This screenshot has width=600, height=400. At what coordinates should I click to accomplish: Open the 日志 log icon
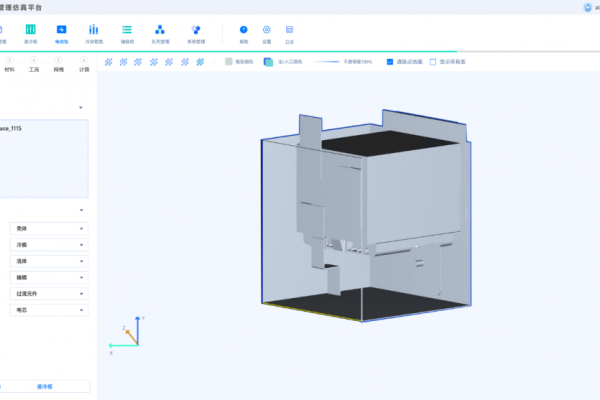coord(289,31)
